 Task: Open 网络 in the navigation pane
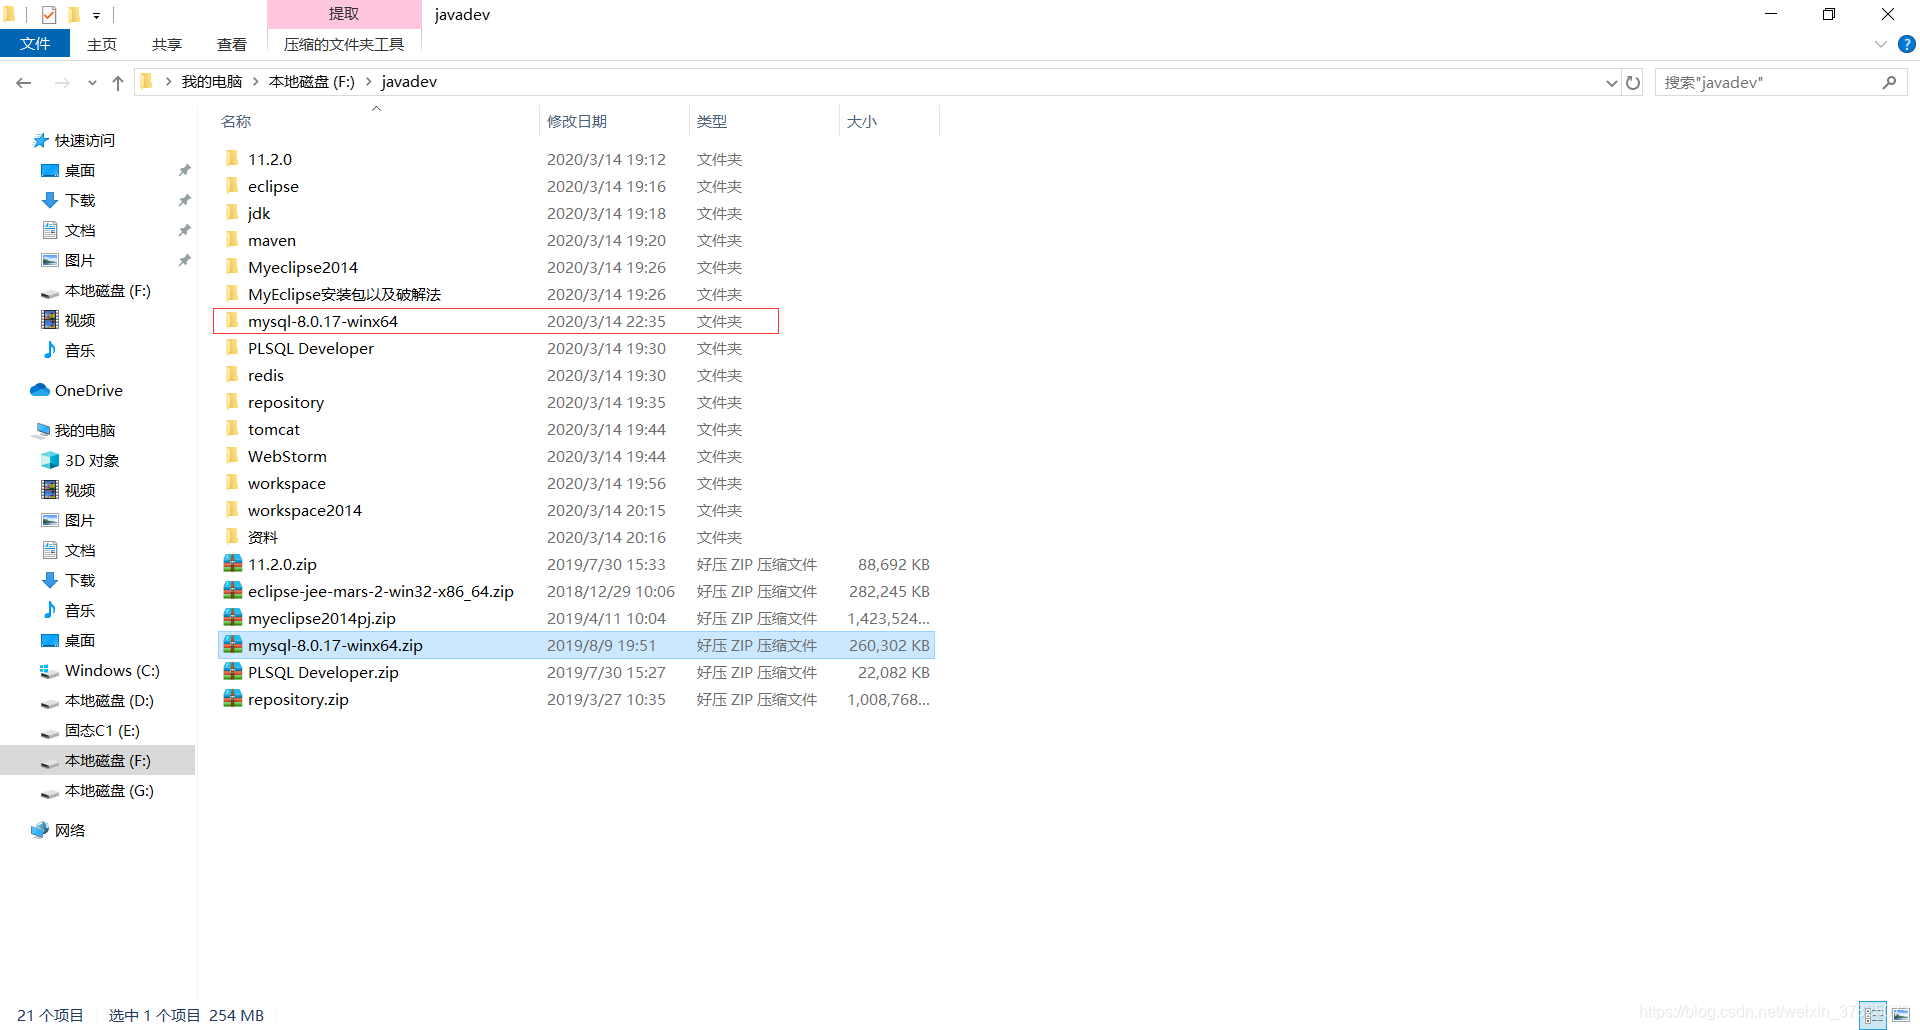(69, 830)
